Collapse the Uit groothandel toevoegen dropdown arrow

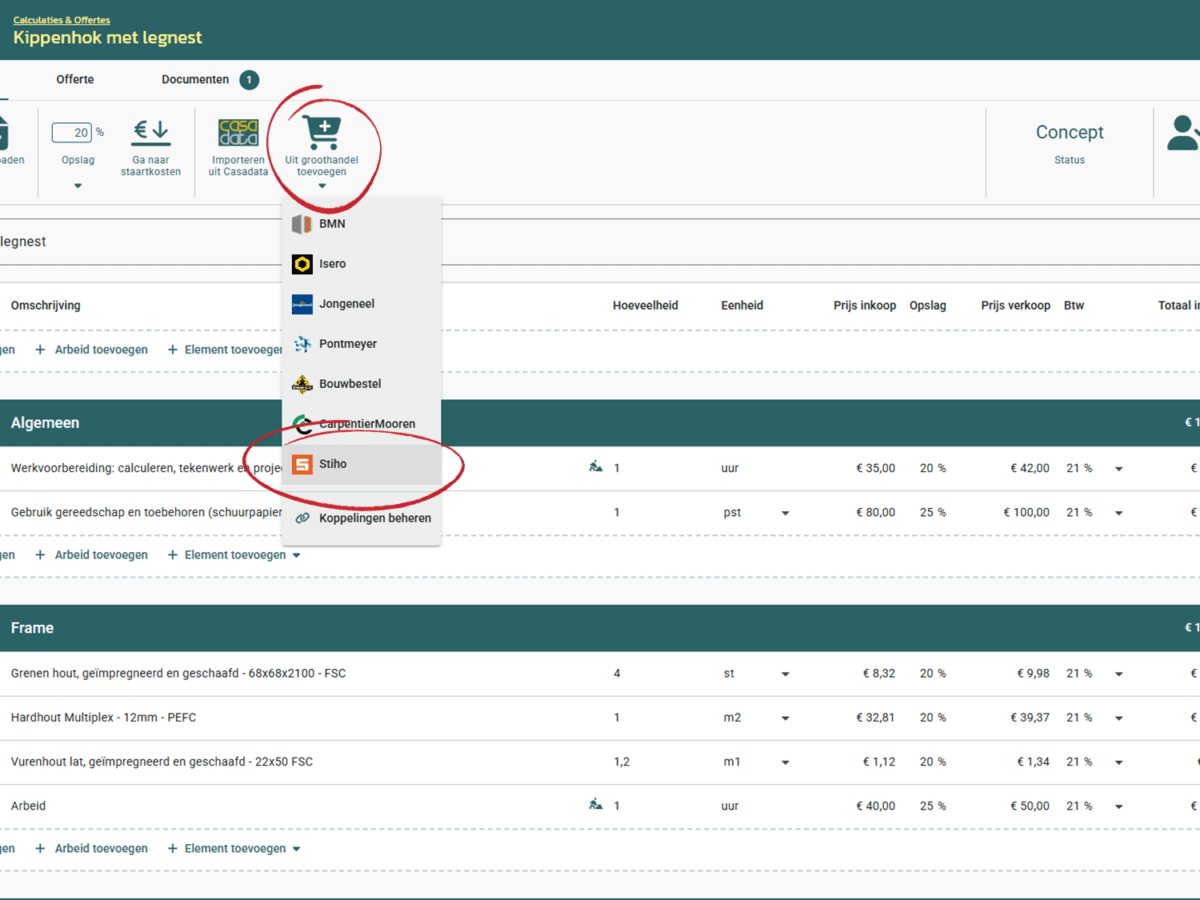pyautogui.click(x=322, y=186)
